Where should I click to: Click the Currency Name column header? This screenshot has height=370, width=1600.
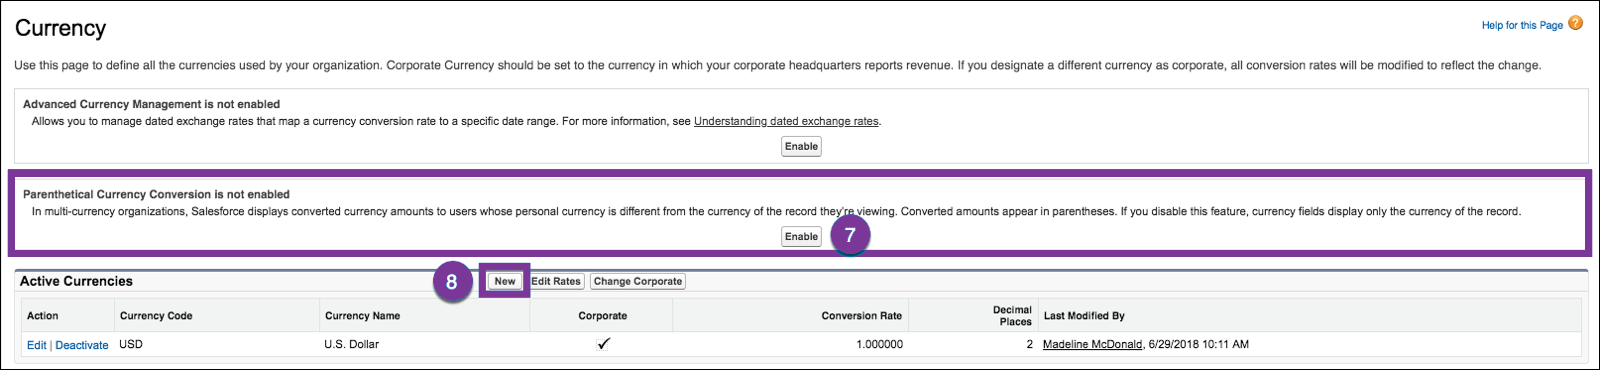tap(362, 316)
